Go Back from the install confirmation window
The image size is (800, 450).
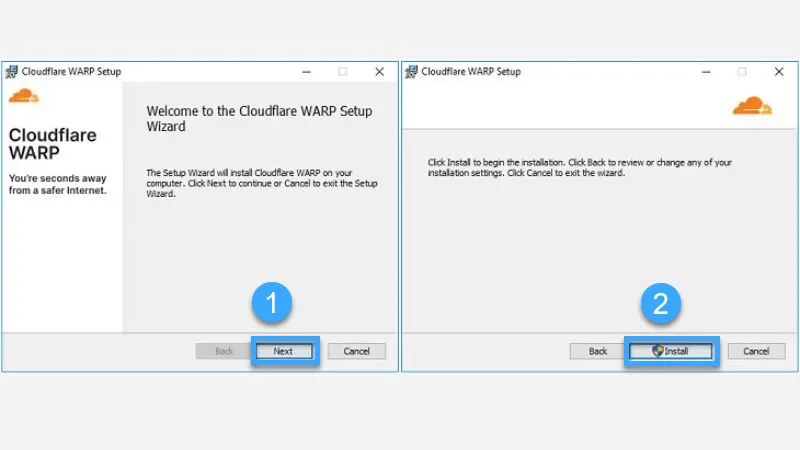pos(598,351)
